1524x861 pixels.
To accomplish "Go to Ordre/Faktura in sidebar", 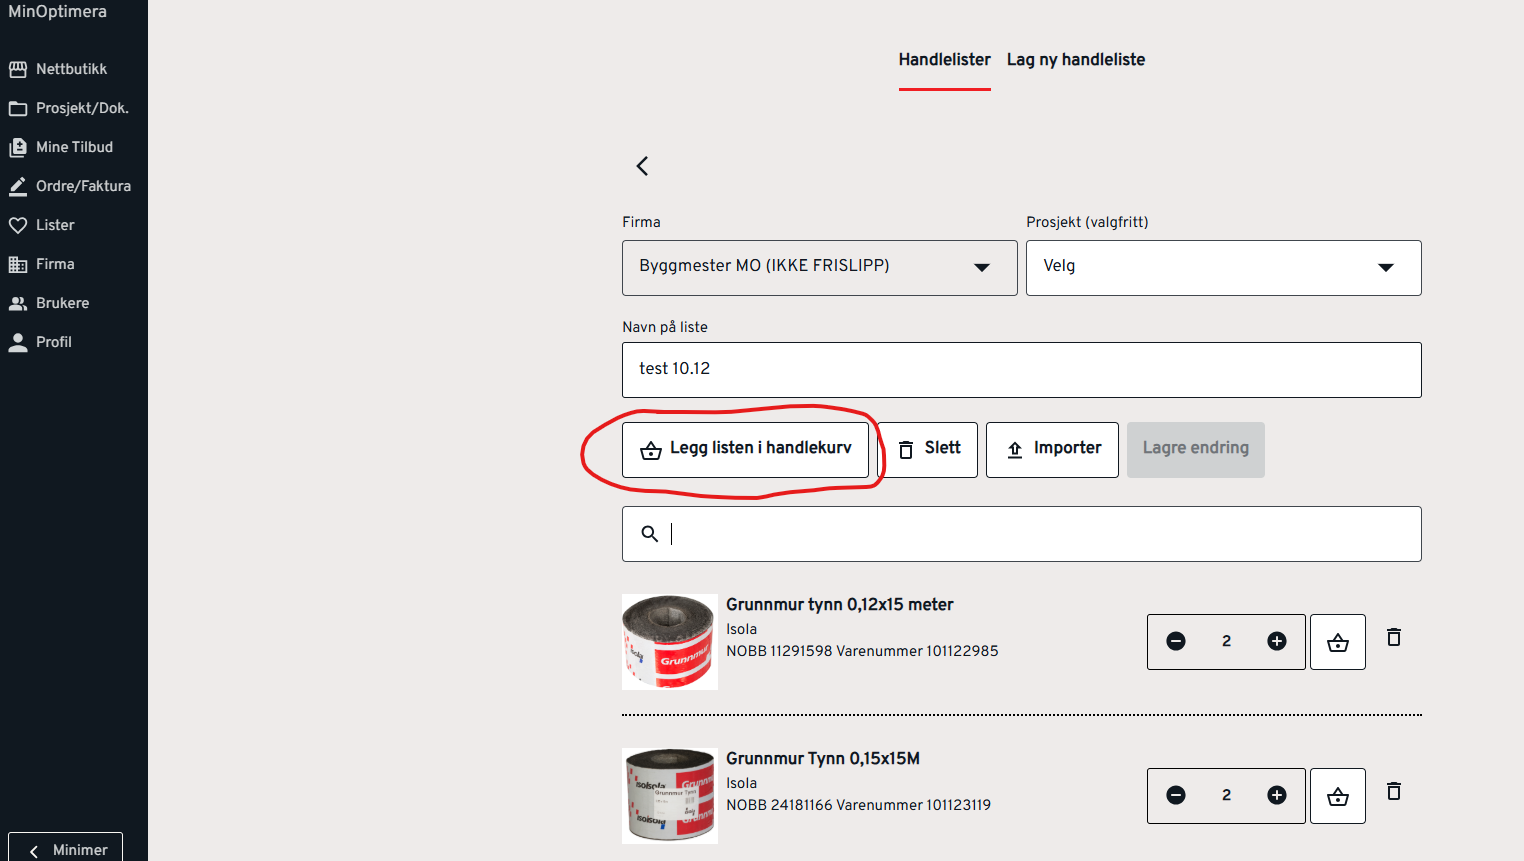I will [83, 186].
